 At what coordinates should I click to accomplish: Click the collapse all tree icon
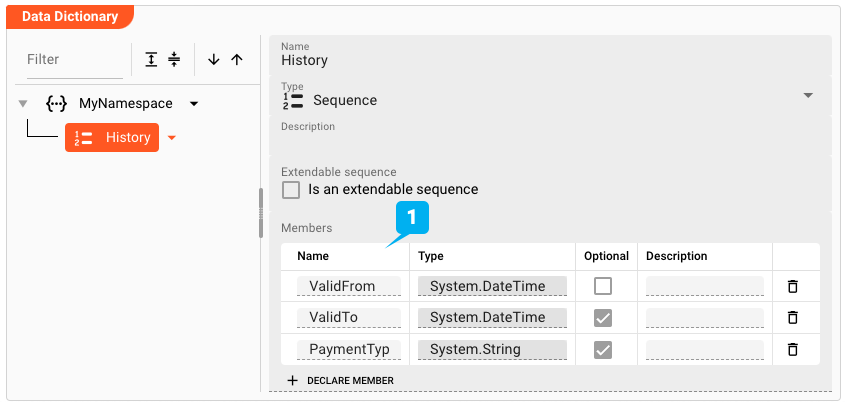pyautogui.click(x=174, y=60)
